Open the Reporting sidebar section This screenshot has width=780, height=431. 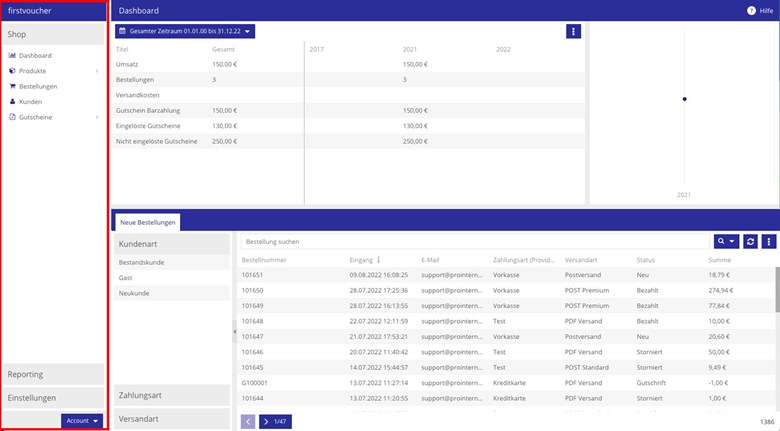(x=53, y=374)
